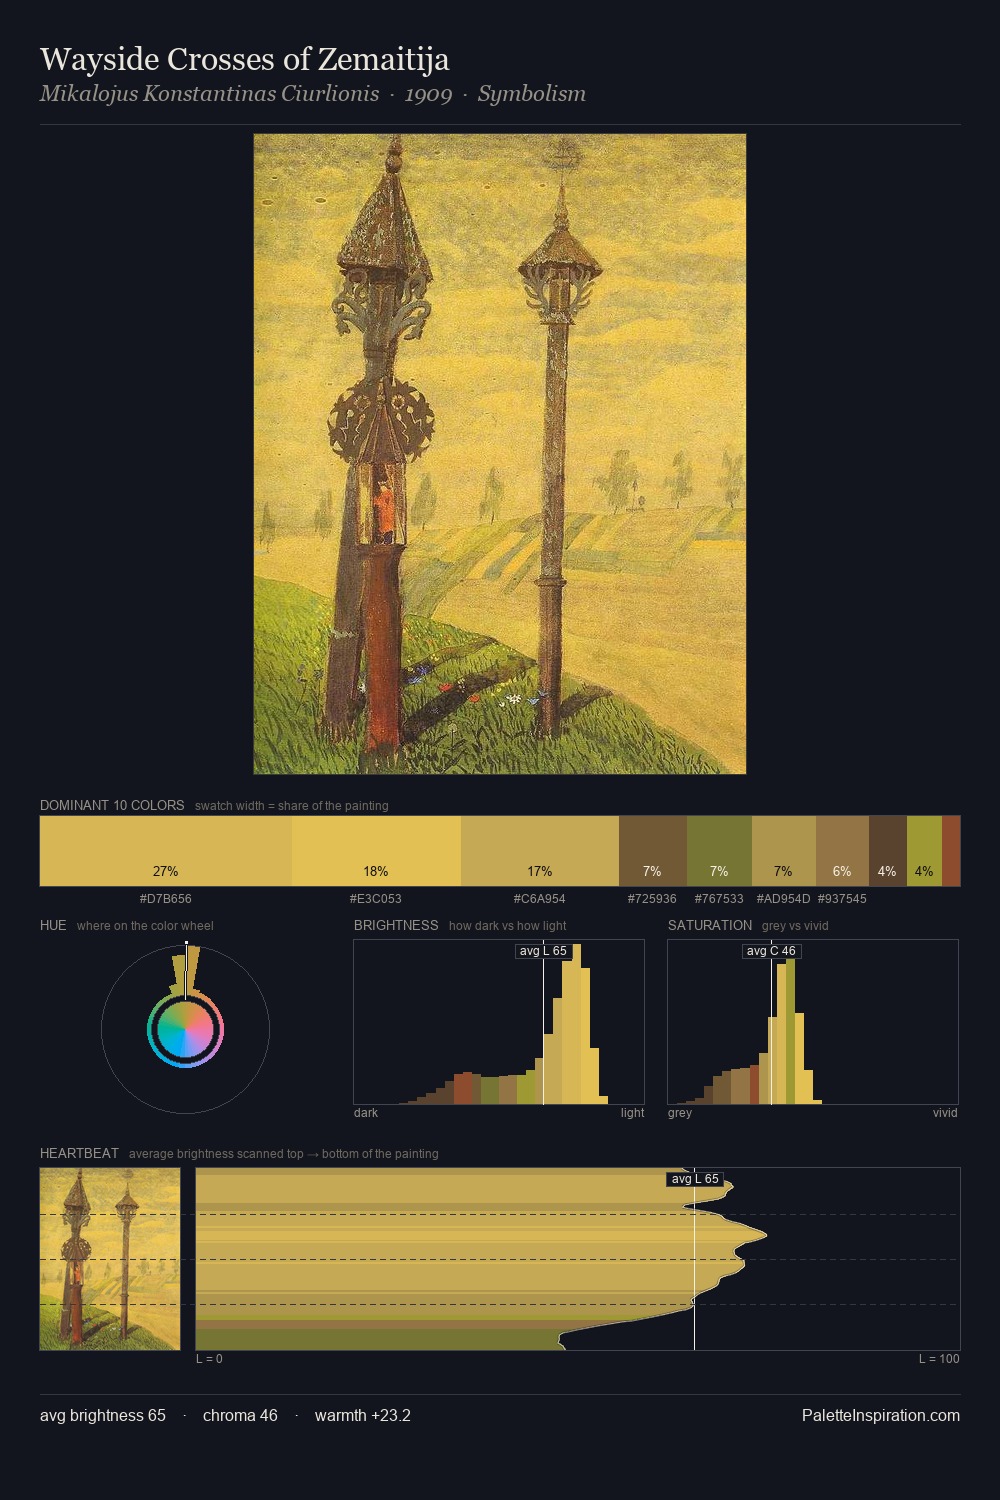Click 'warmth +23.2' in footer

point(363,1416)
